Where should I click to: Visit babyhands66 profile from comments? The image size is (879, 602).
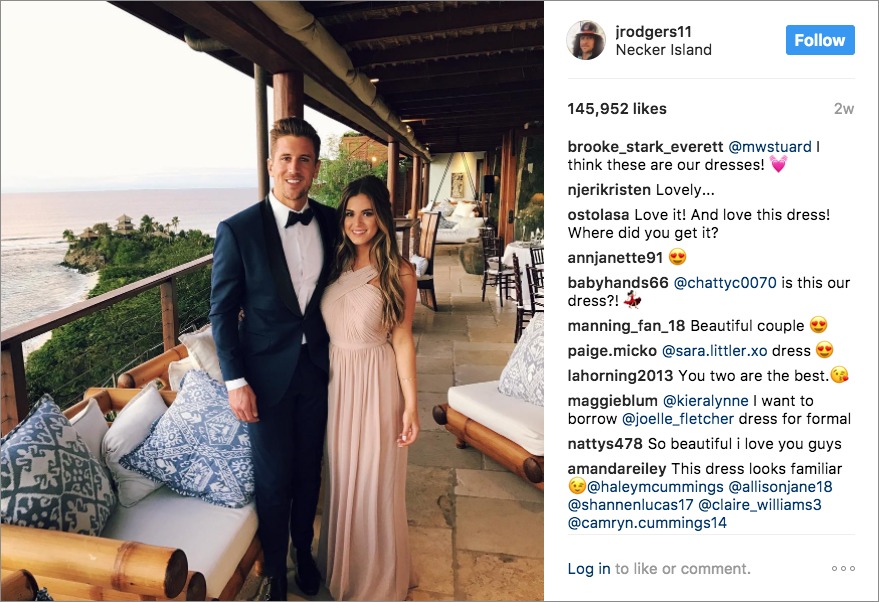coord(618,283)
